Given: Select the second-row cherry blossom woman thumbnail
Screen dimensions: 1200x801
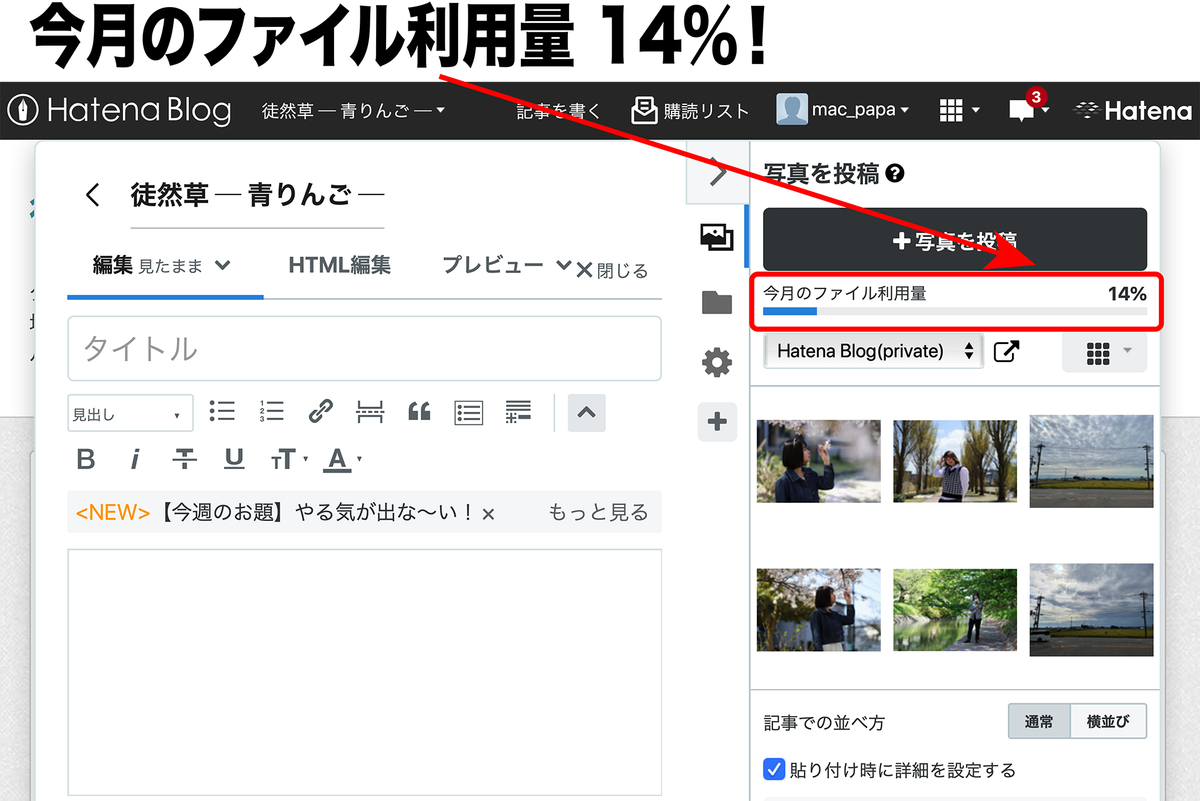Looking at the screenshot, I should pos(819,610).
